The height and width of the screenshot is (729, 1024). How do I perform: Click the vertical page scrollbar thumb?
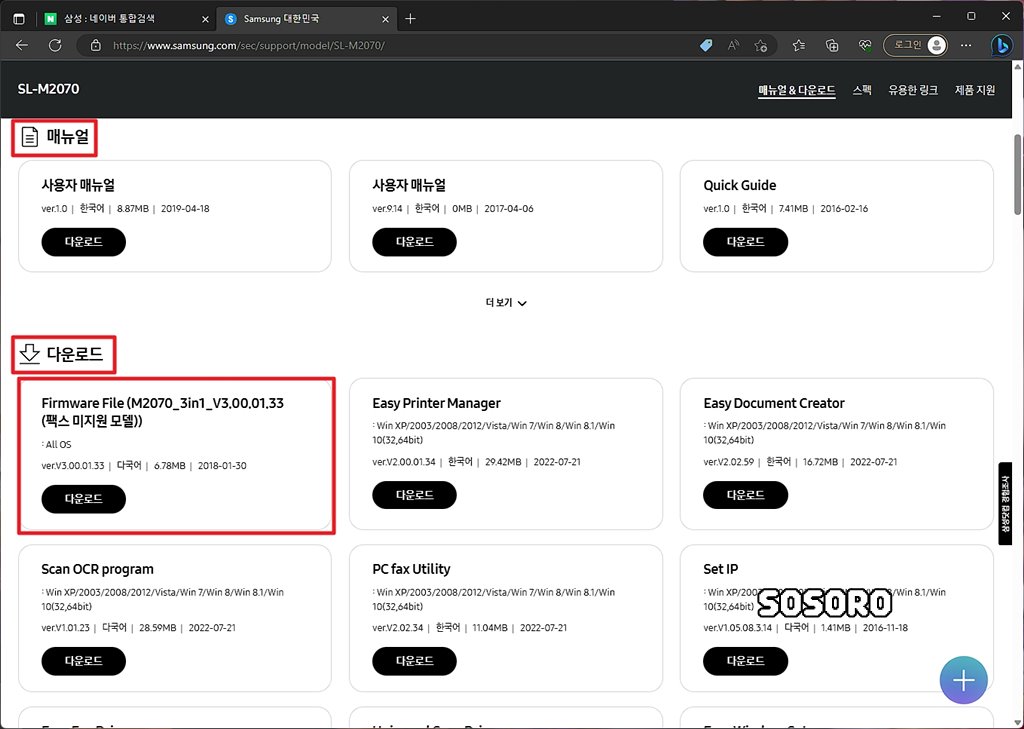(1017, 174)
